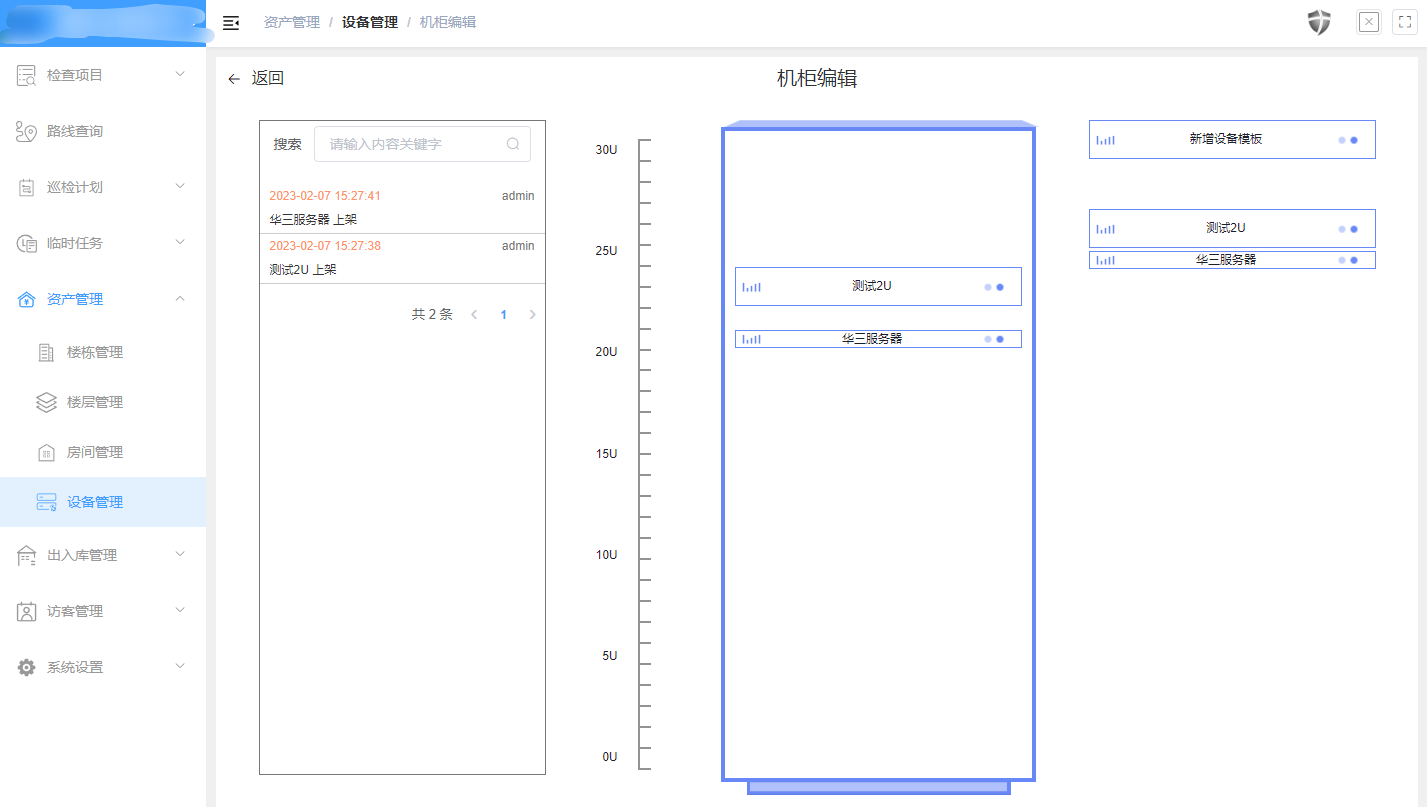The width and height of the screenshot is (1427, 807).
Task: Click the shield icon in the top bar
Action: 1319,22
